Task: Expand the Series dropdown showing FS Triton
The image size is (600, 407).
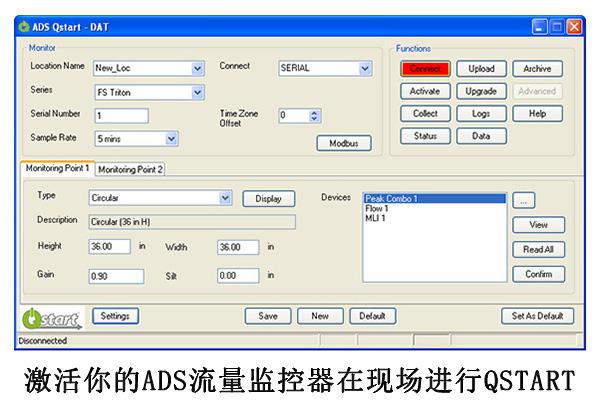Action: [x=197, y=93]
